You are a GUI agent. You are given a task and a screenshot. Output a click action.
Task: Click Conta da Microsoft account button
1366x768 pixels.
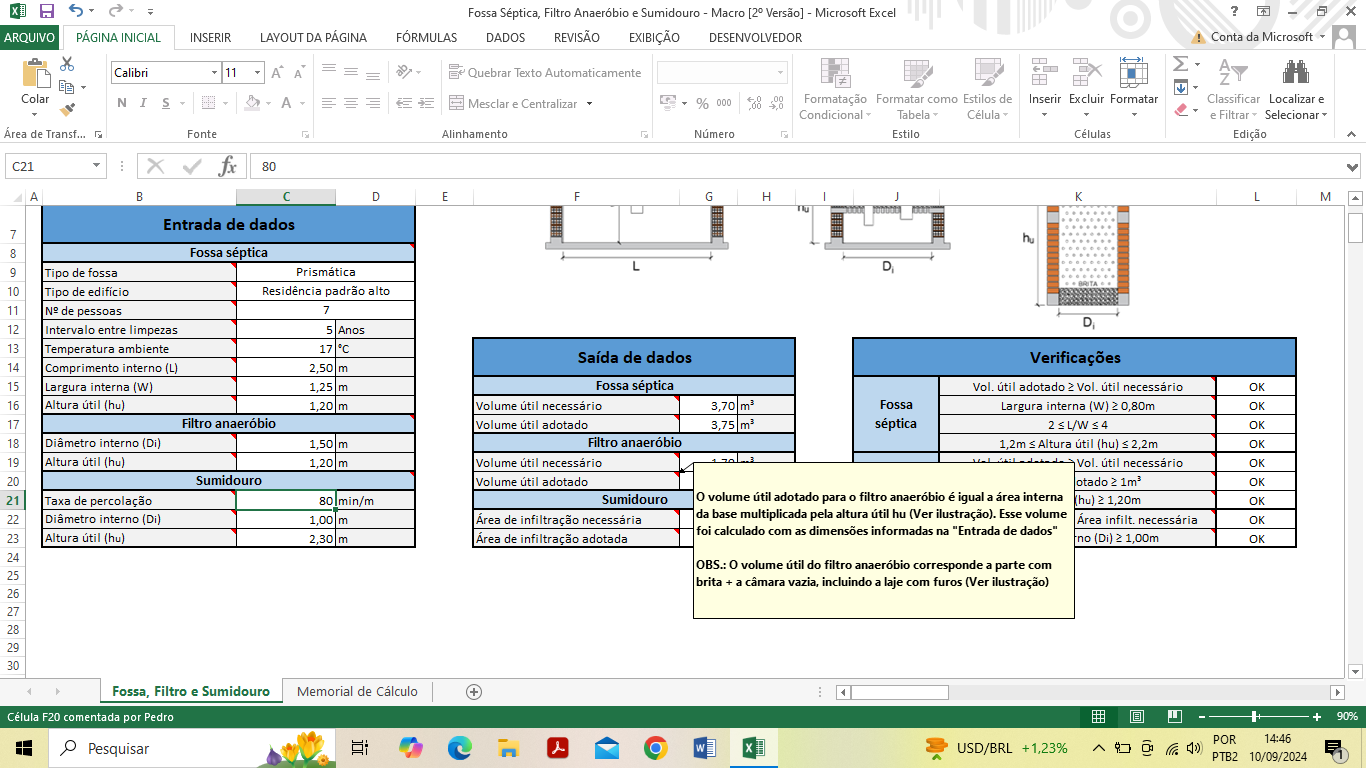(x=1261, y=37)
